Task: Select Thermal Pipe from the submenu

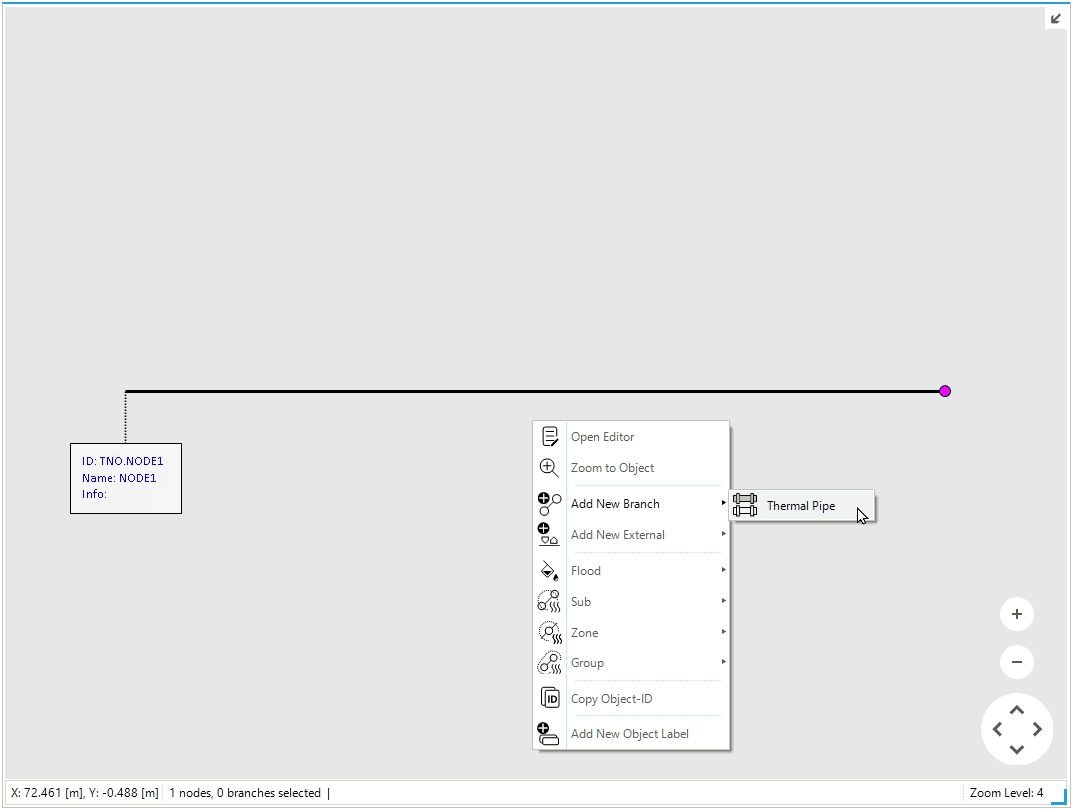Action: click(800, 506)
